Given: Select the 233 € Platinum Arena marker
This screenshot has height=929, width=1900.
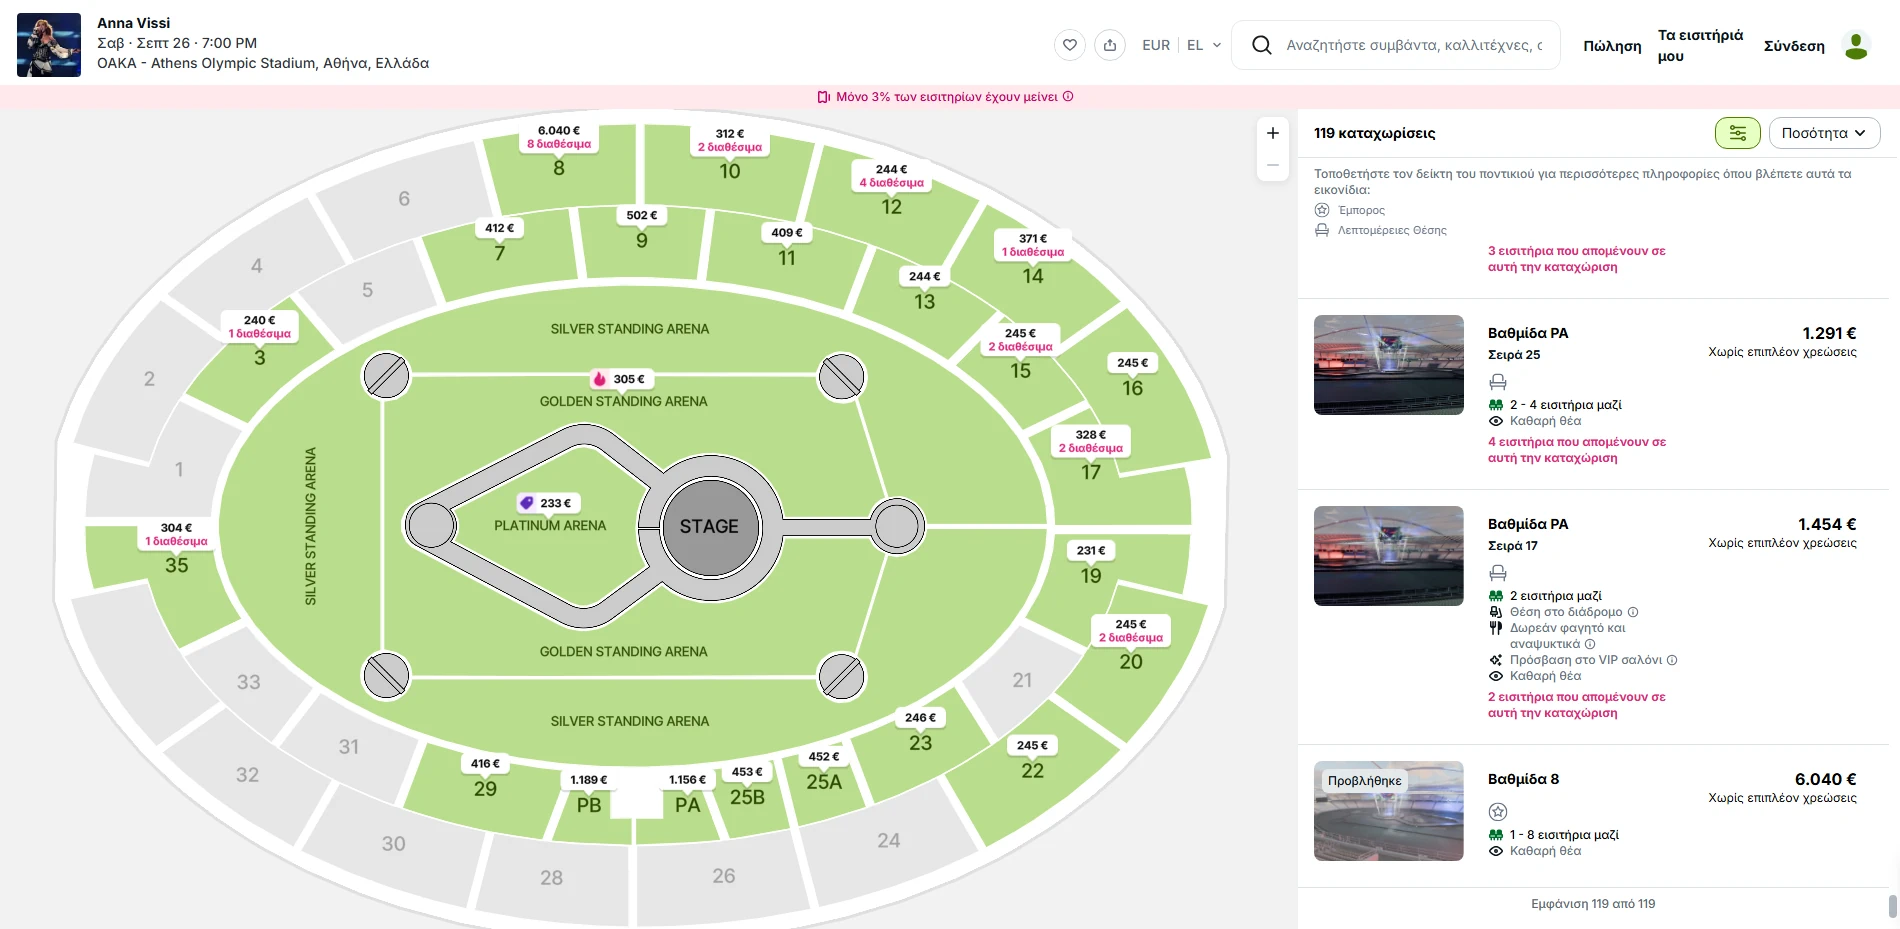Looking at the screenshot, I should click(548, 503).
